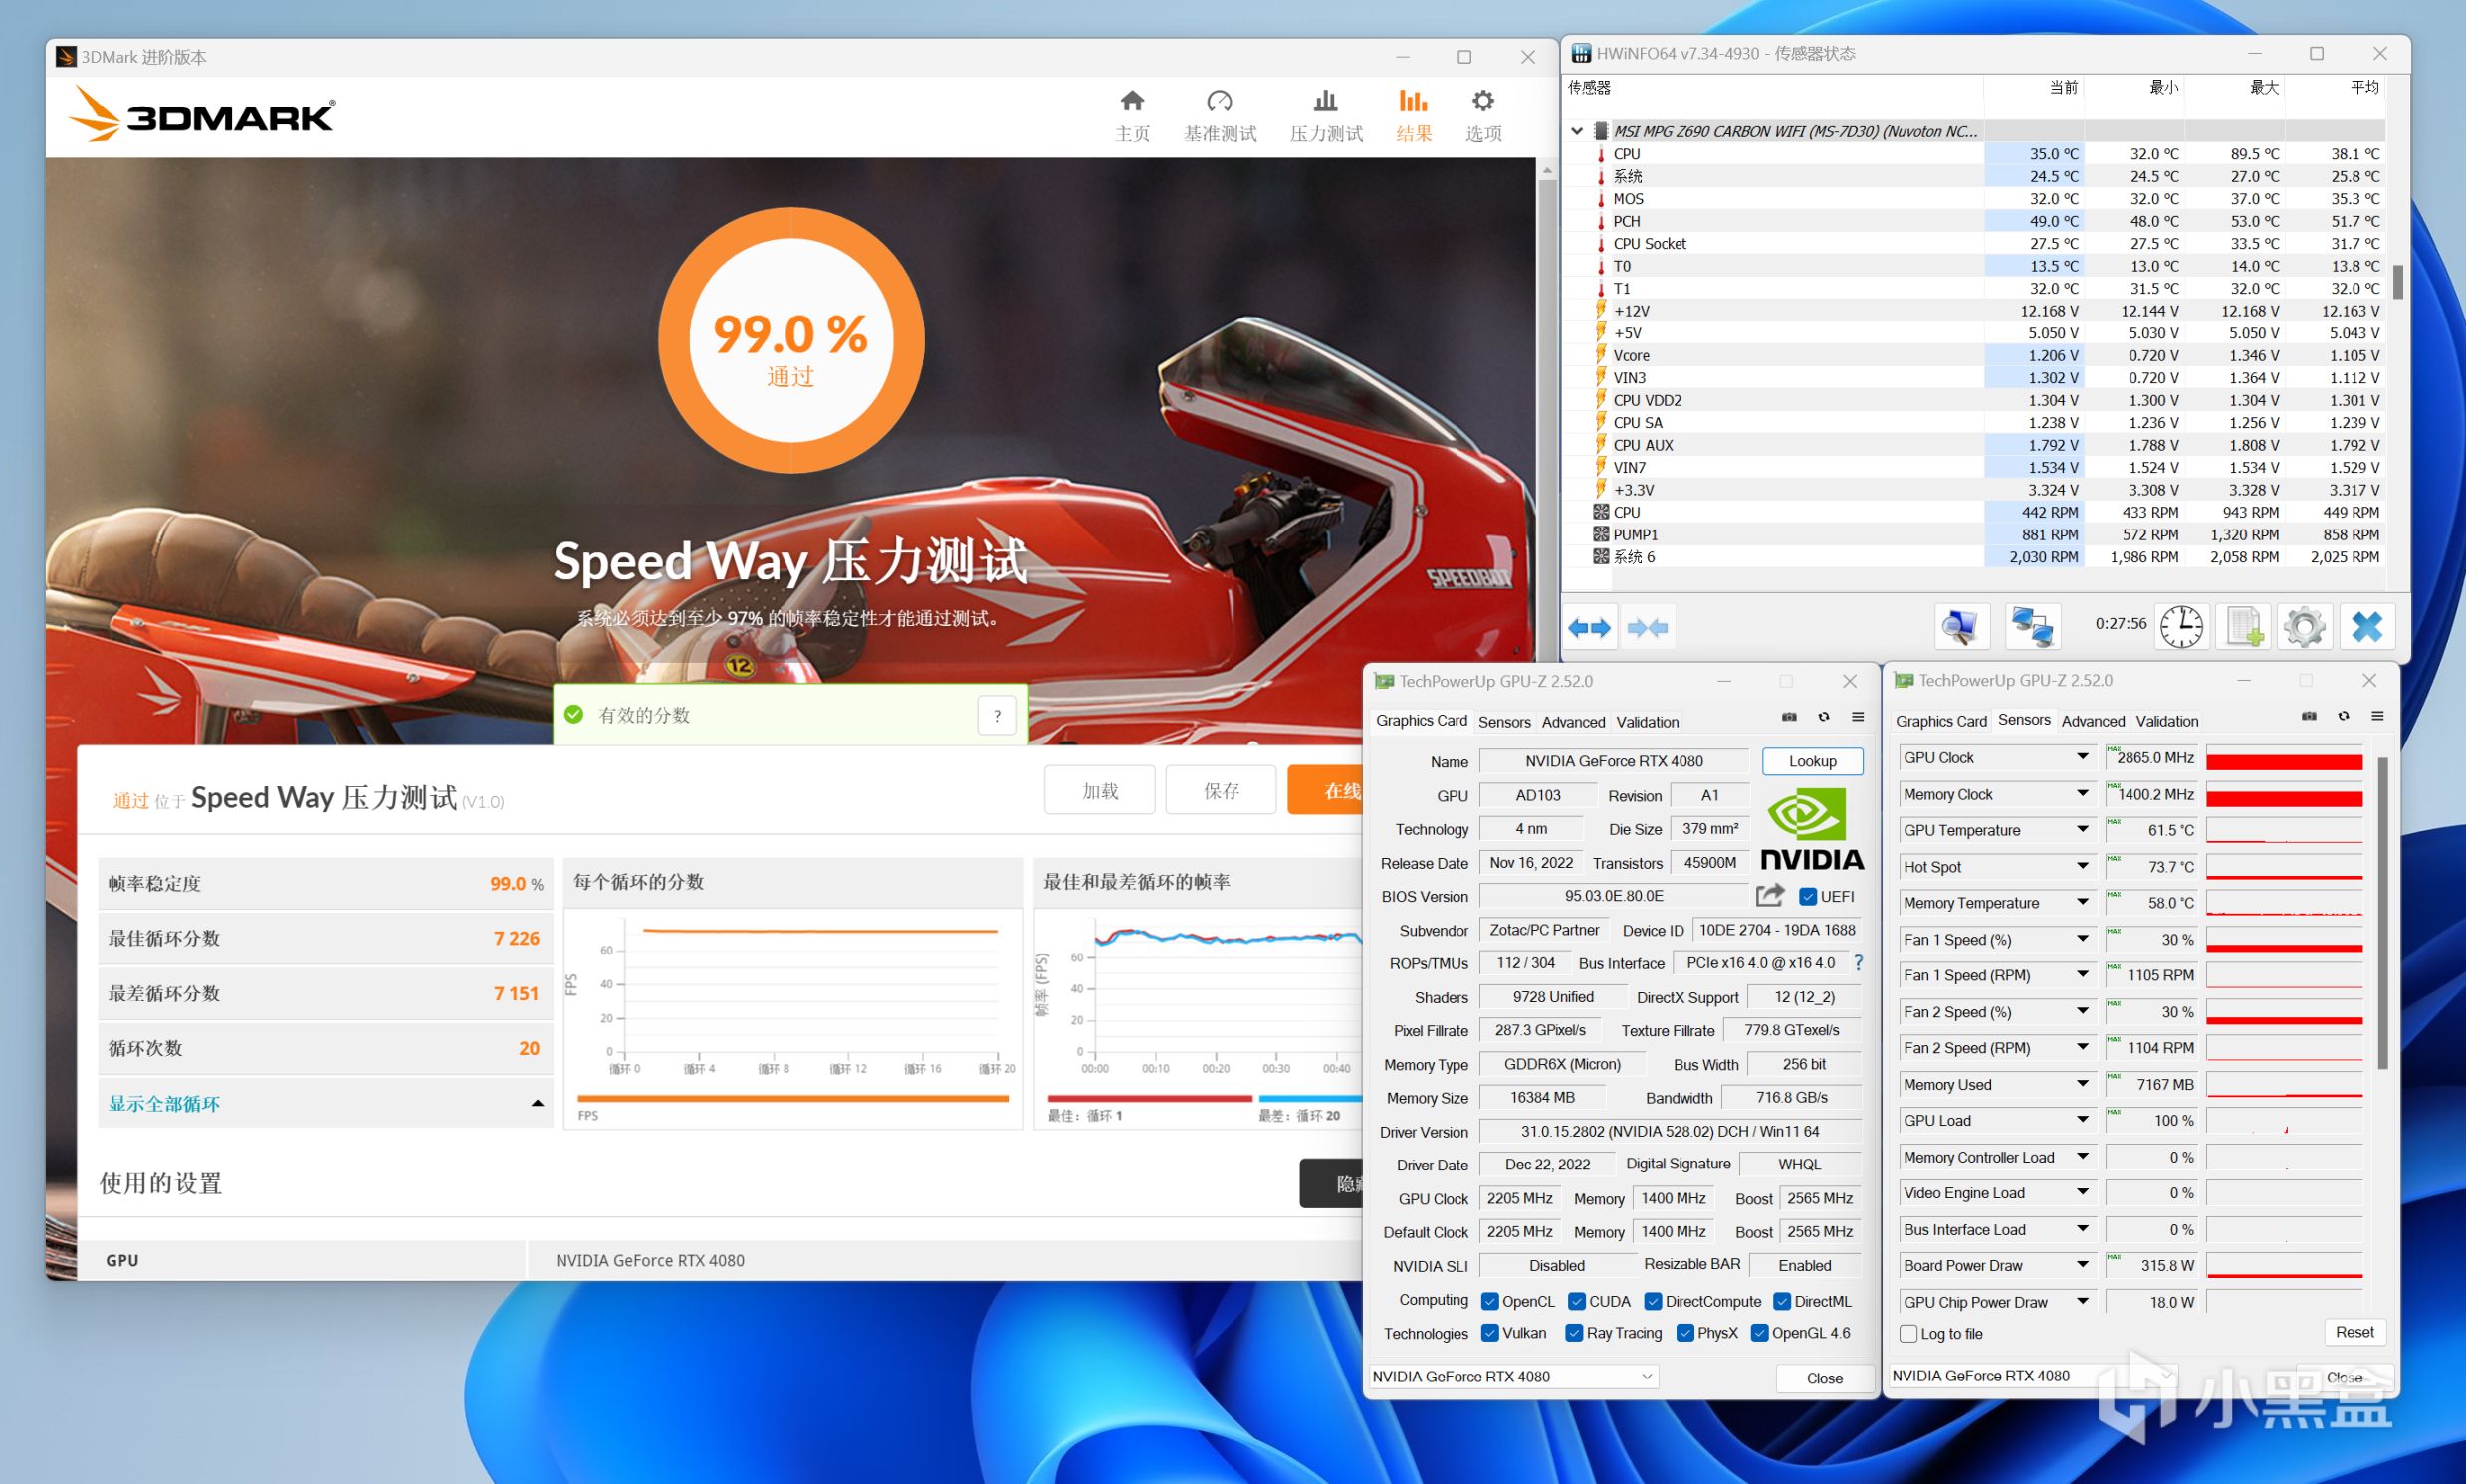Toggle Ray Tracing technology checkbox

pyautogui.click(x=1574, y=1333)
